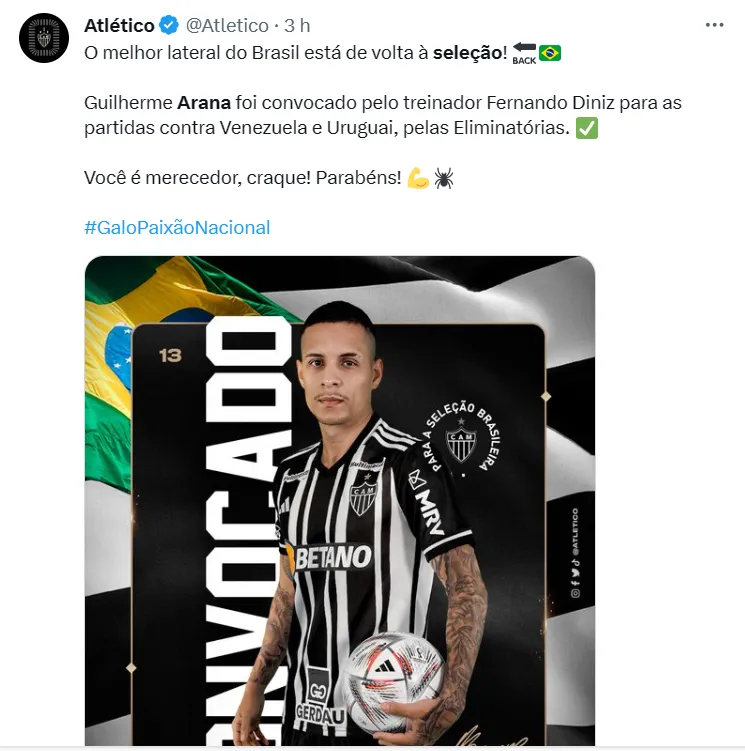Open the 3 h timestamp link

click(x=297, y=25)
